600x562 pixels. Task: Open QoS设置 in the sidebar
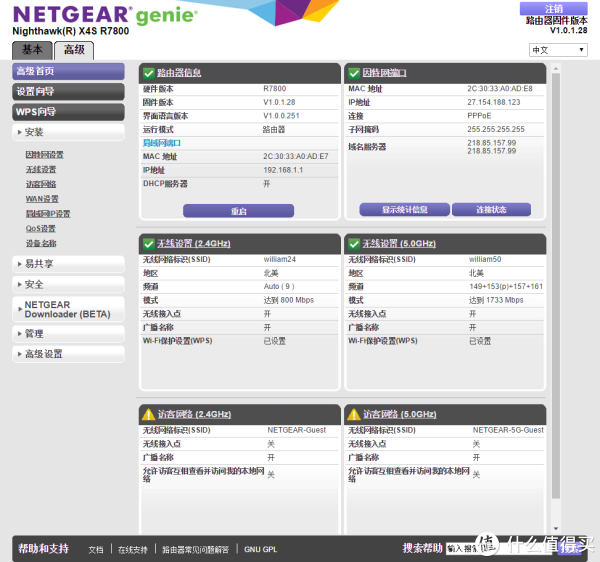pos(41,229)
